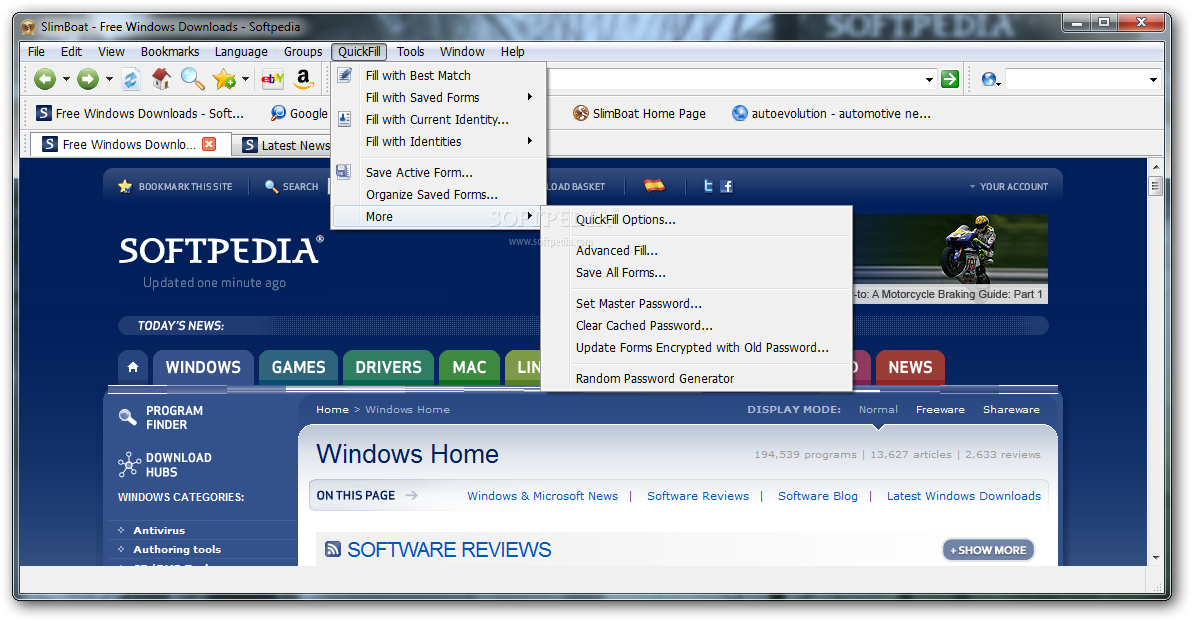Open the autoevolution bookmark
1192x621 pixels.
831,113
